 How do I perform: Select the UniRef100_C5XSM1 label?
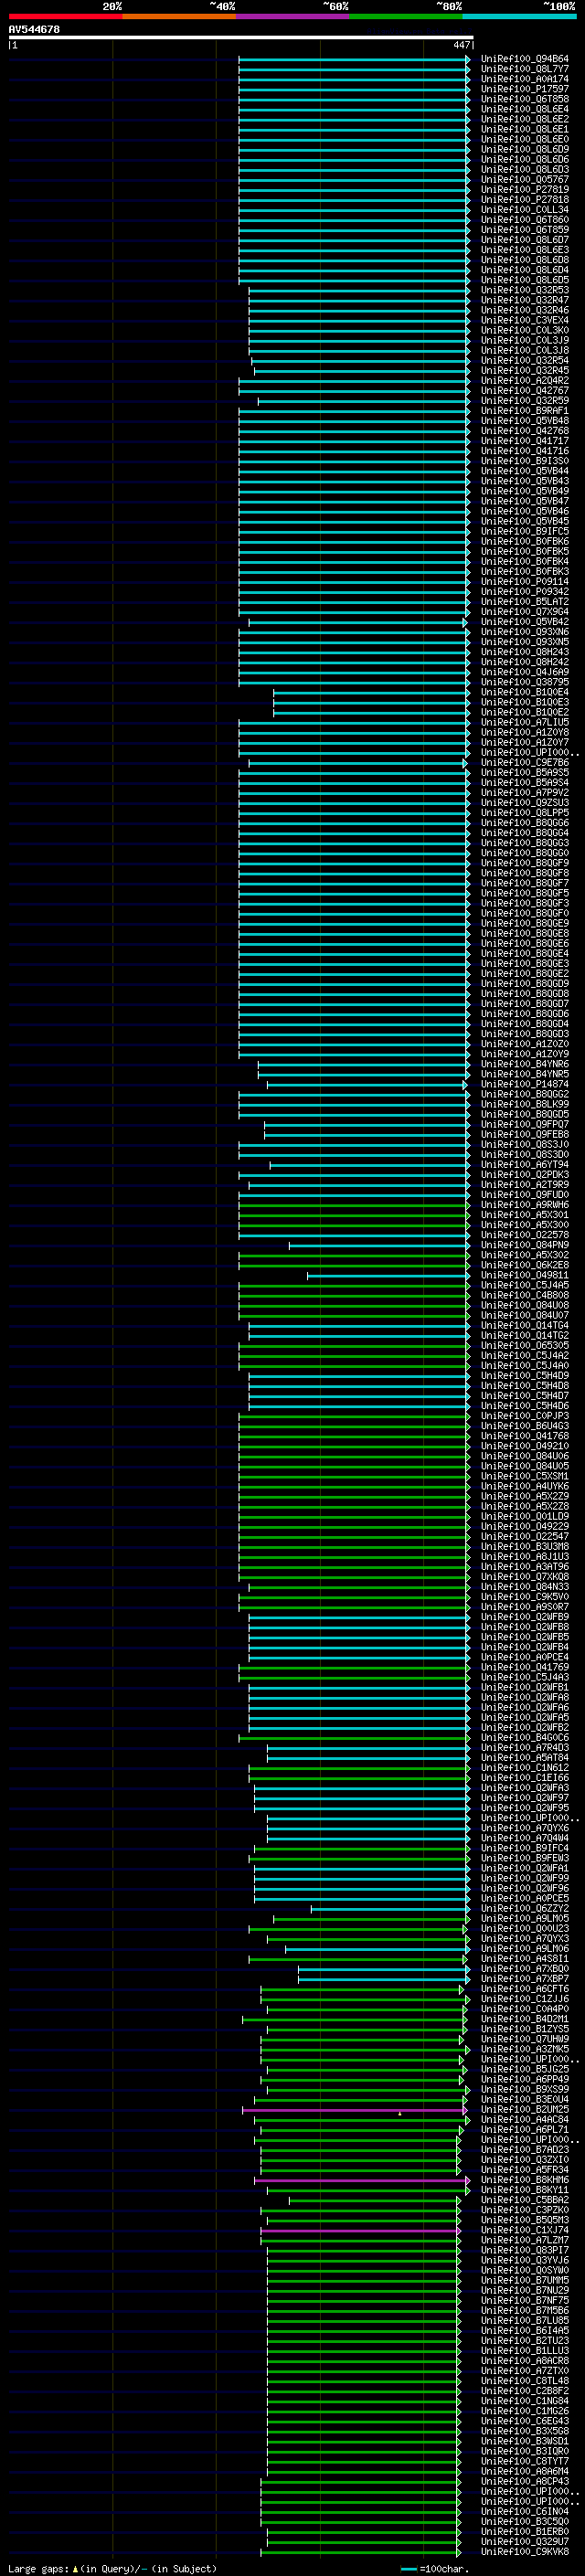(524, 1477)
